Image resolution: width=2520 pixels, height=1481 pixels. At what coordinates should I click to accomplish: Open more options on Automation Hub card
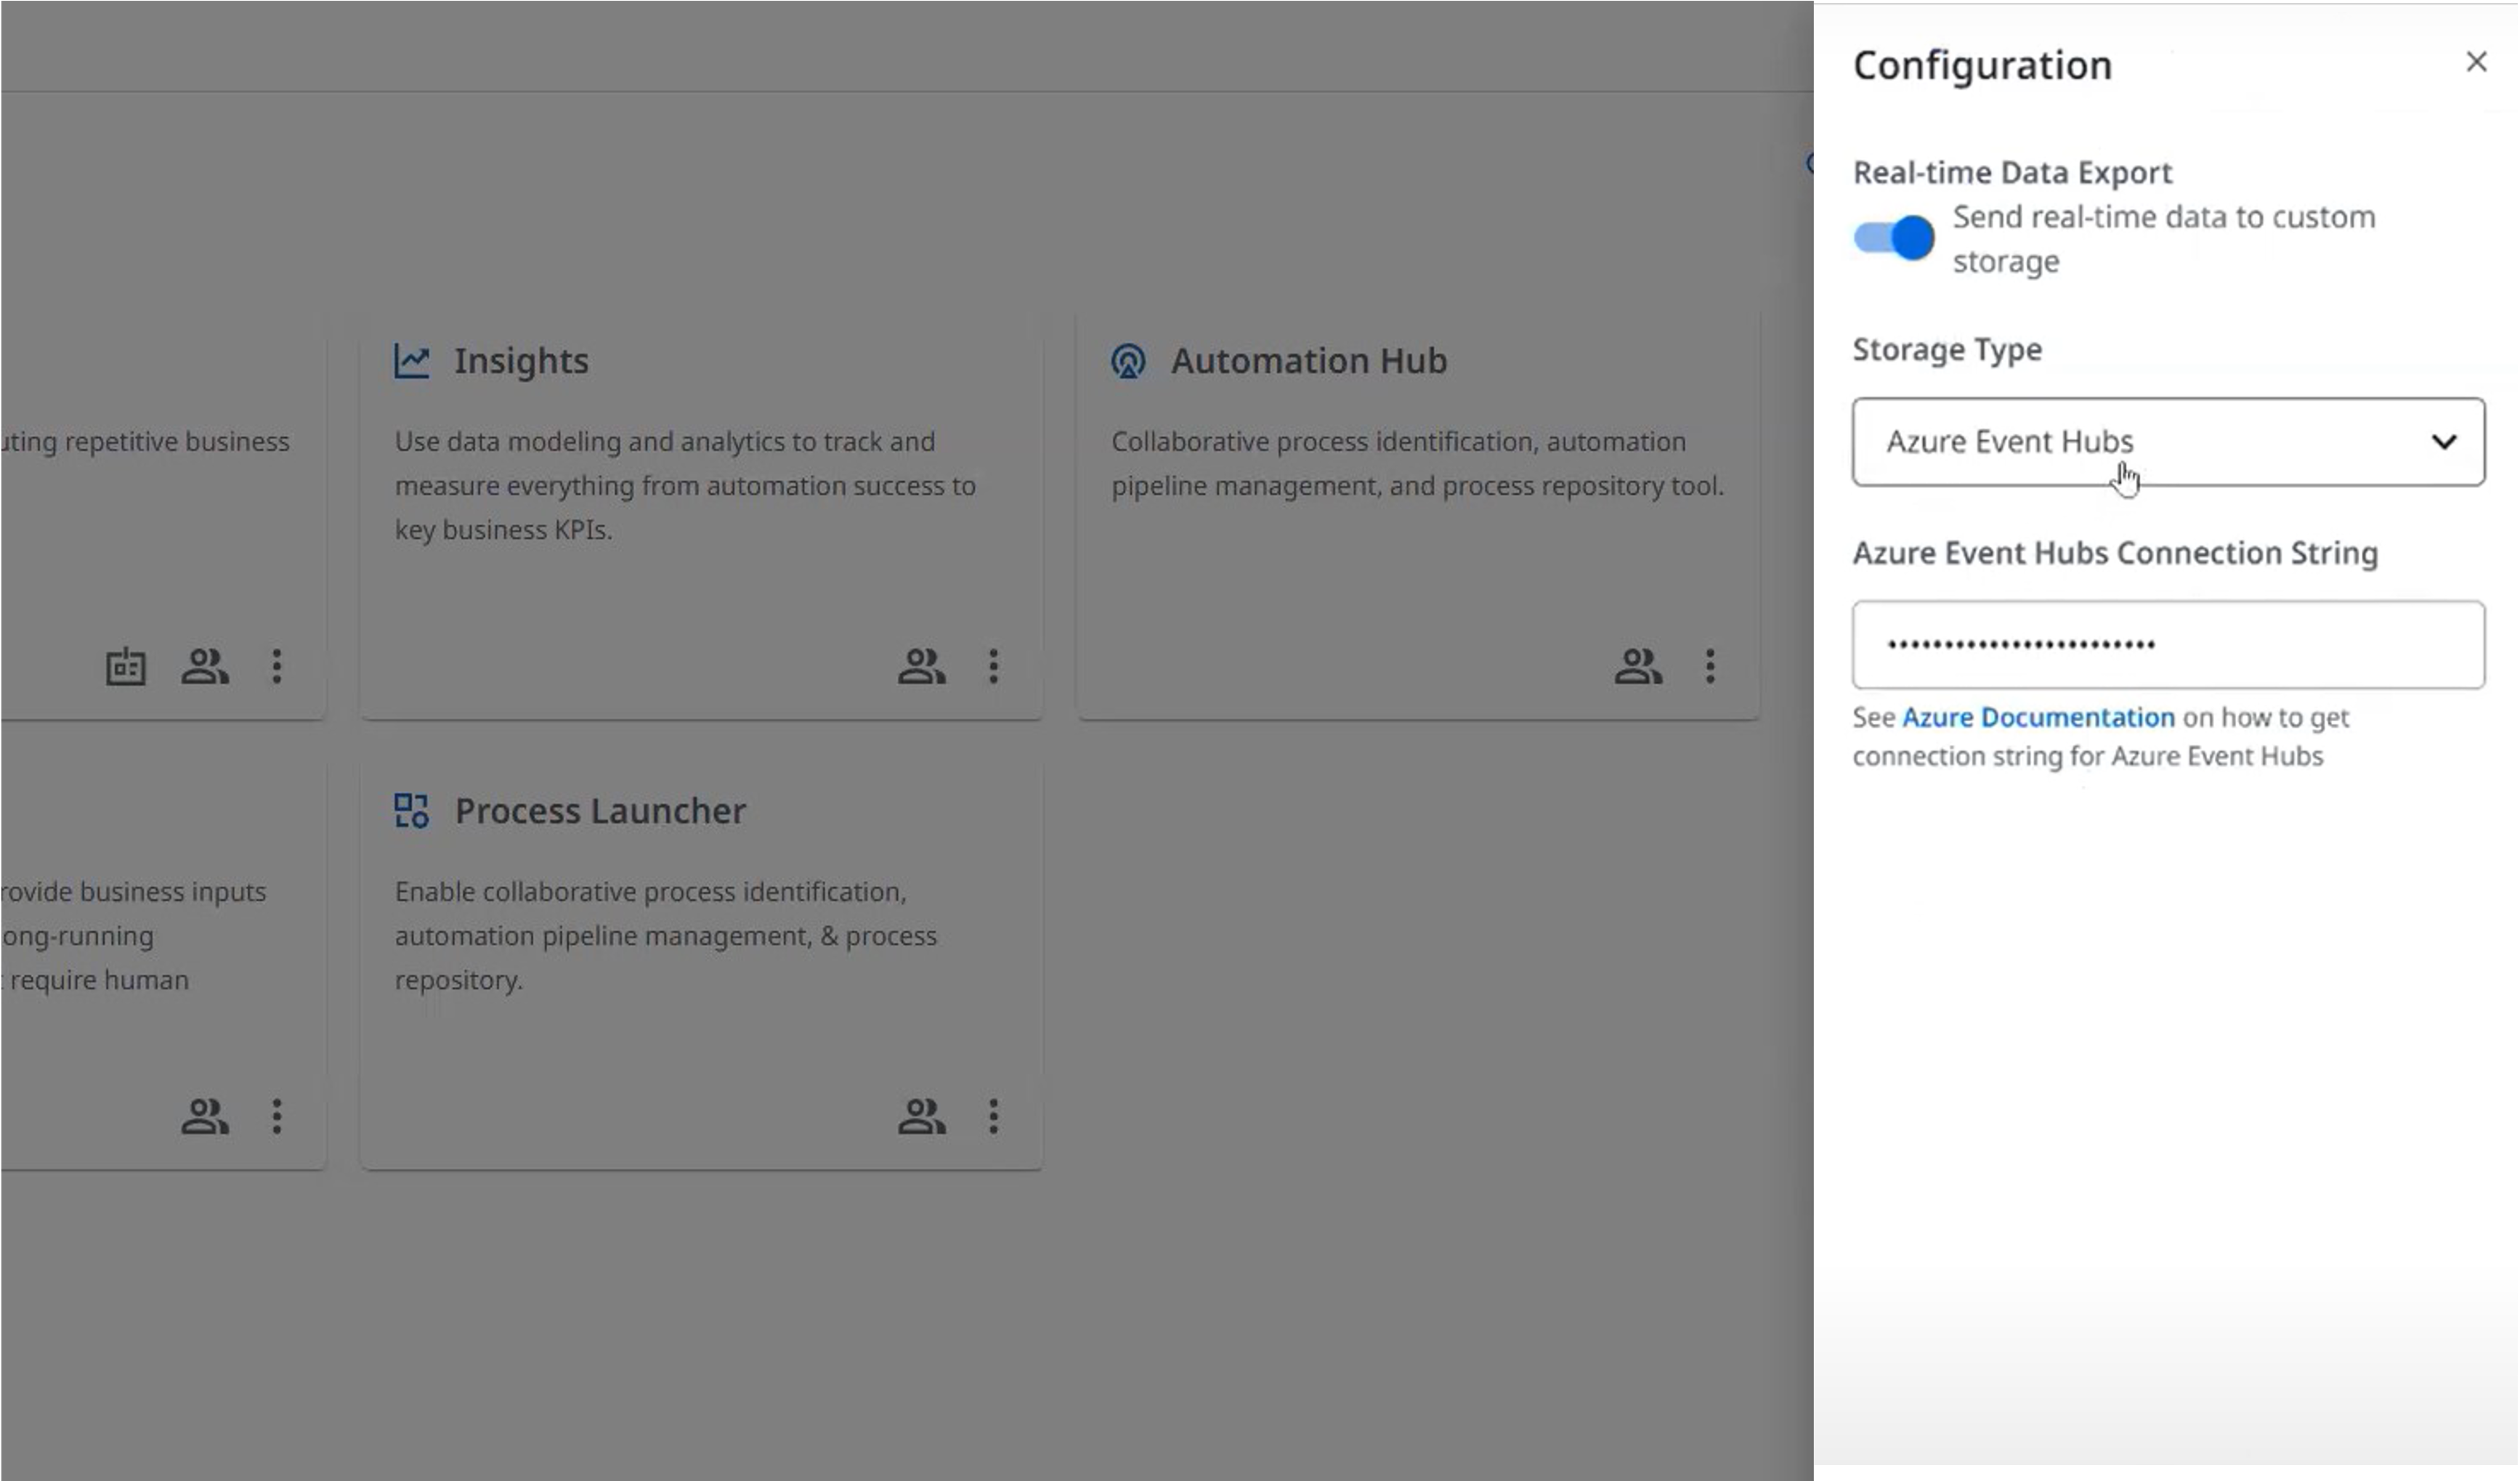(1710, 666)
